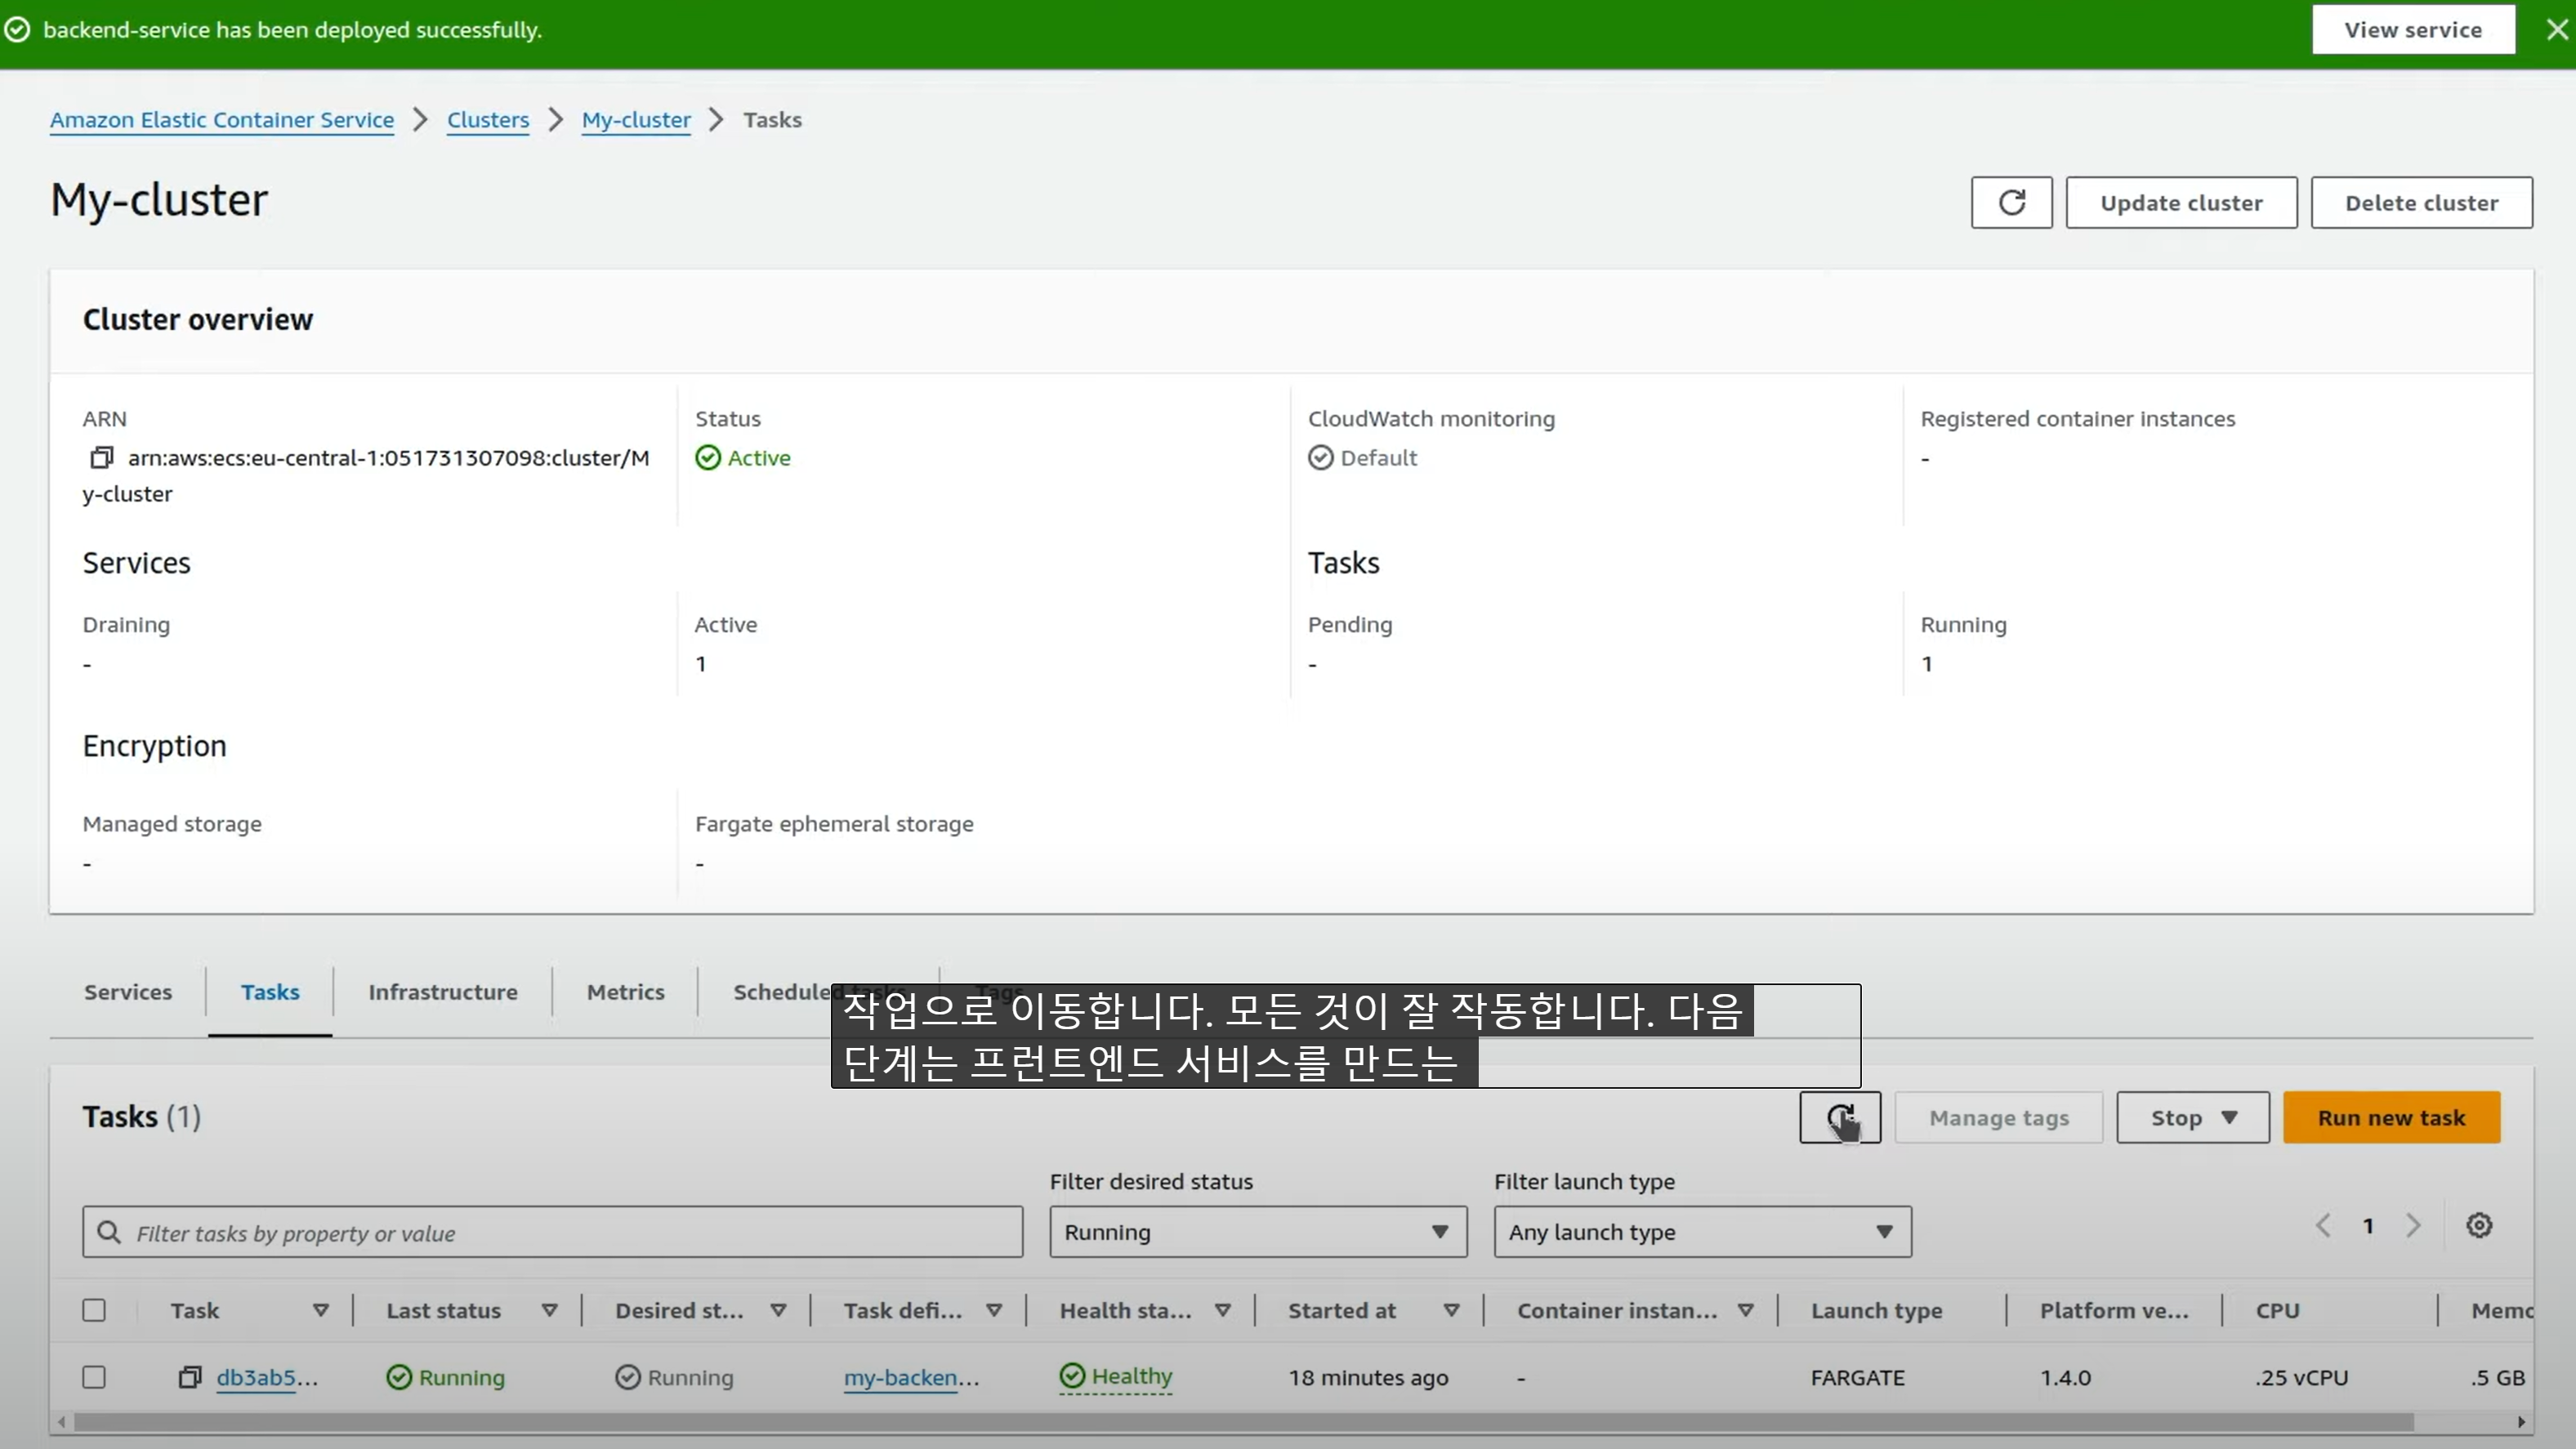Open Filter desired status Running dropdown
Screen dimensions: 2576x1449
point(1258,1232)
